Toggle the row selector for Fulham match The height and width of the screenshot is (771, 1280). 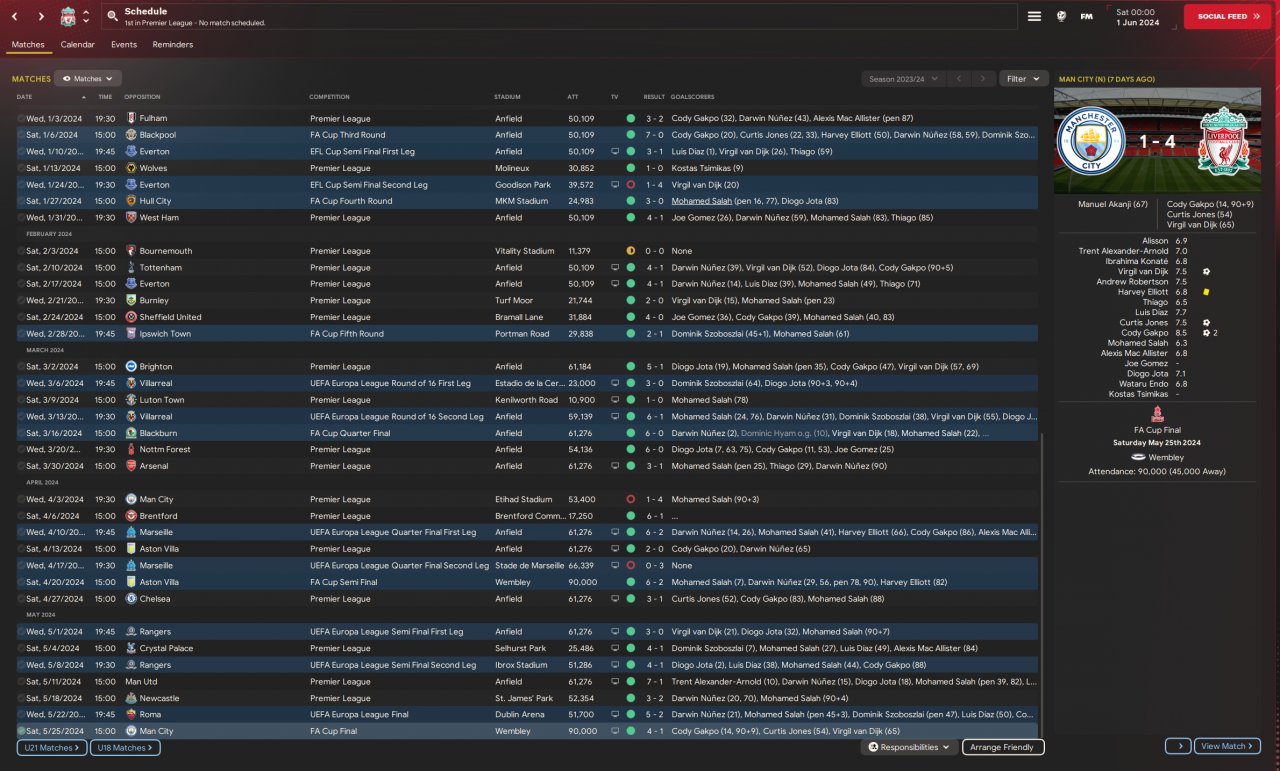tap(21, 118)
